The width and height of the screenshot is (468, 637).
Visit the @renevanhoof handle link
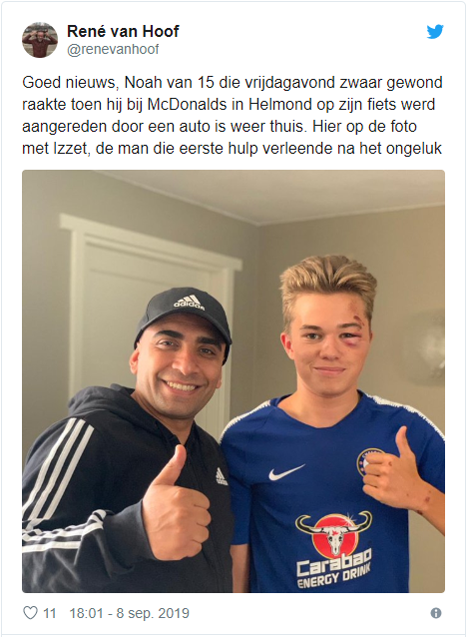click(x=113, y=49)
